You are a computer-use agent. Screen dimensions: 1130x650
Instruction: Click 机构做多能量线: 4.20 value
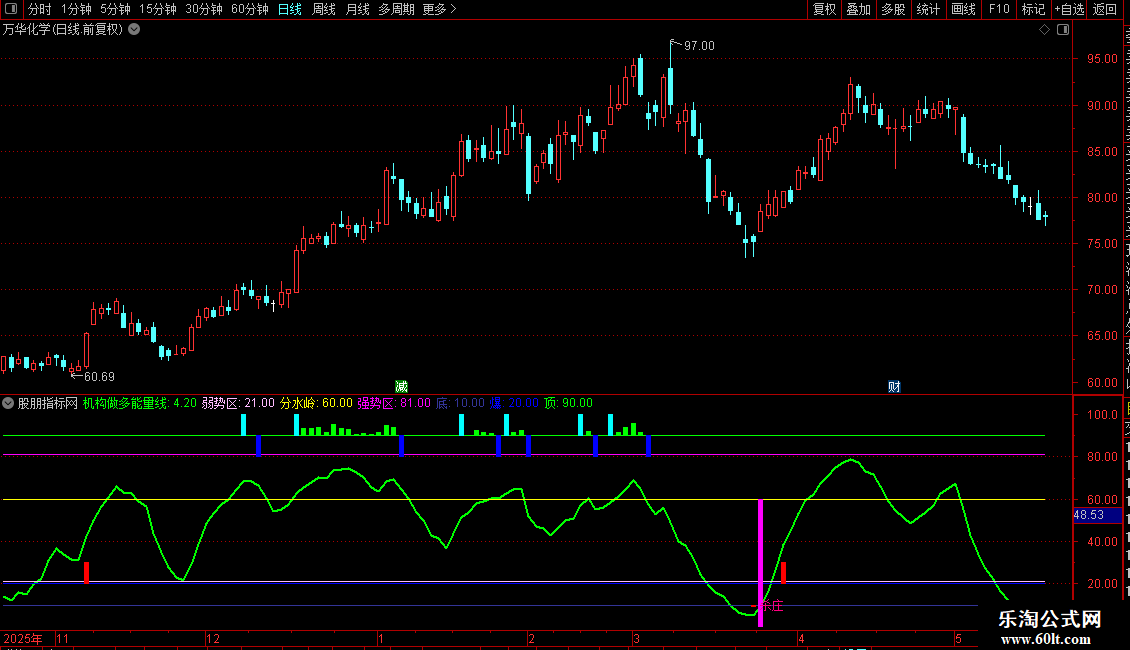coord(139,404)
